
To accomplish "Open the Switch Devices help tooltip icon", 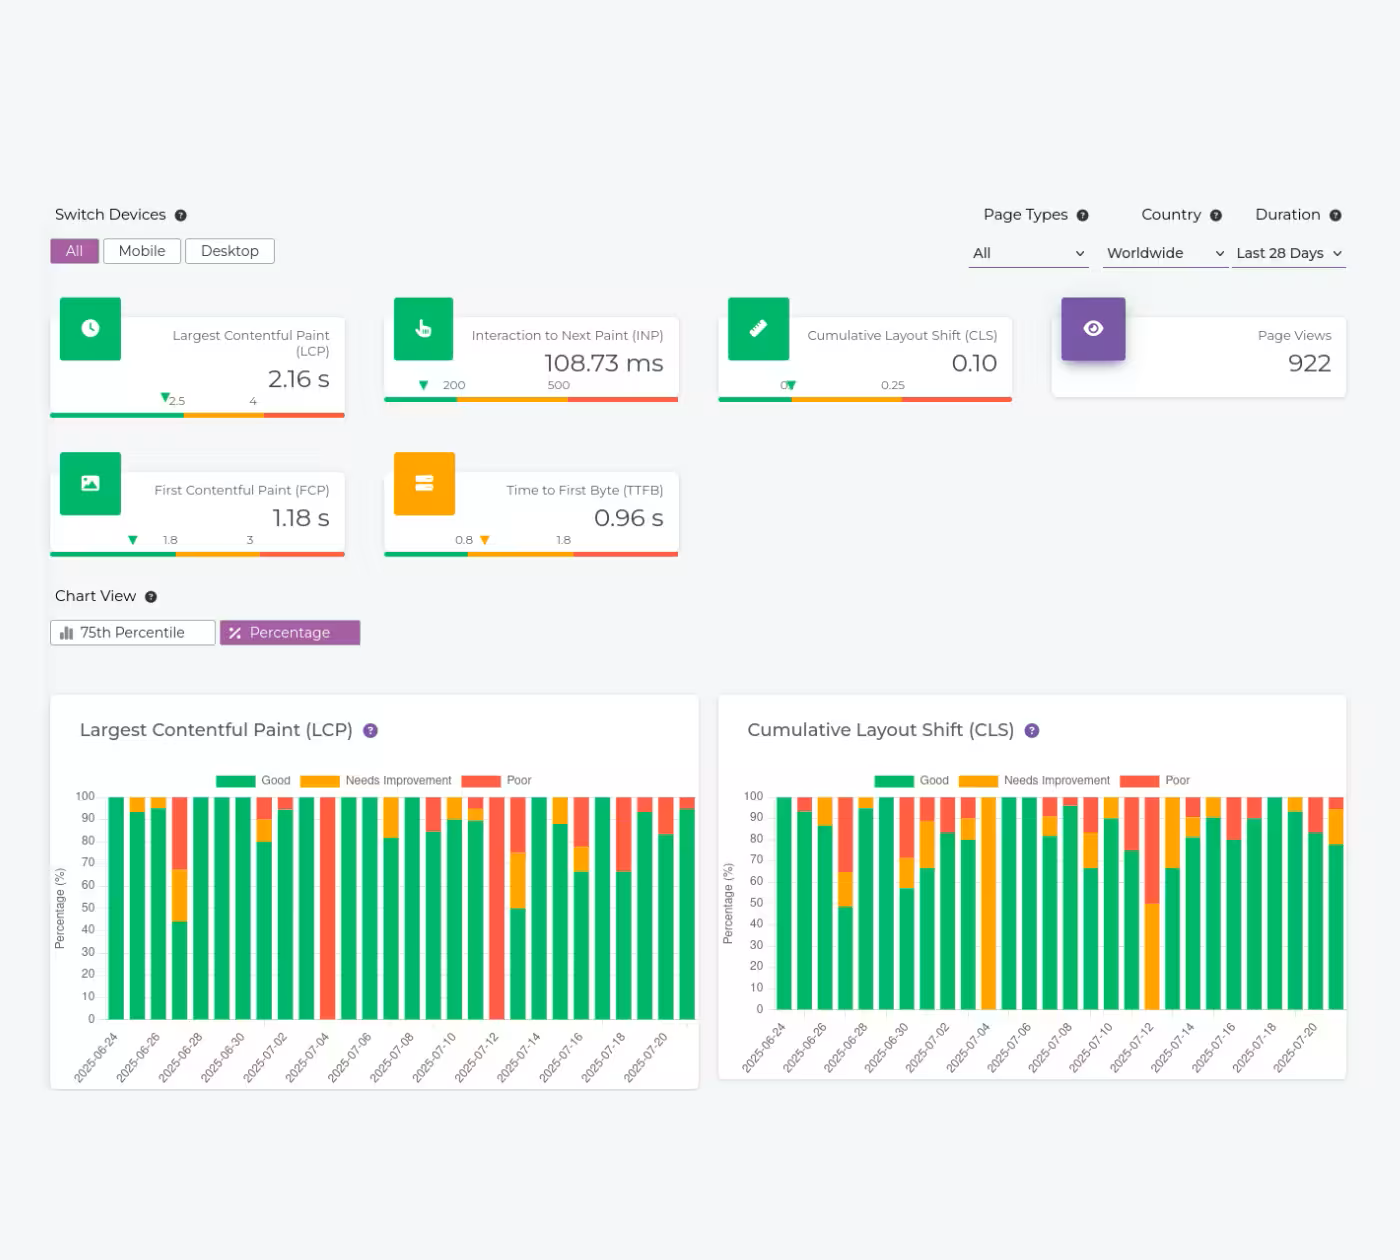I will [x=181, y=214].
